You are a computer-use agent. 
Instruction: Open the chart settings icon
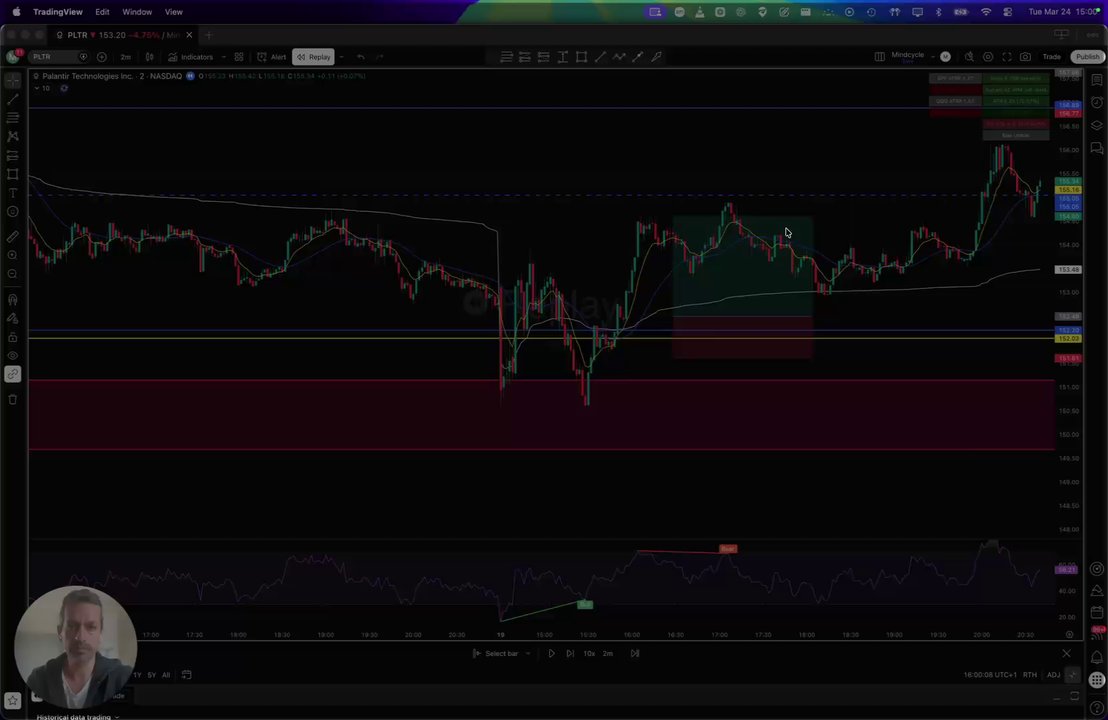(x=988, y=57)
